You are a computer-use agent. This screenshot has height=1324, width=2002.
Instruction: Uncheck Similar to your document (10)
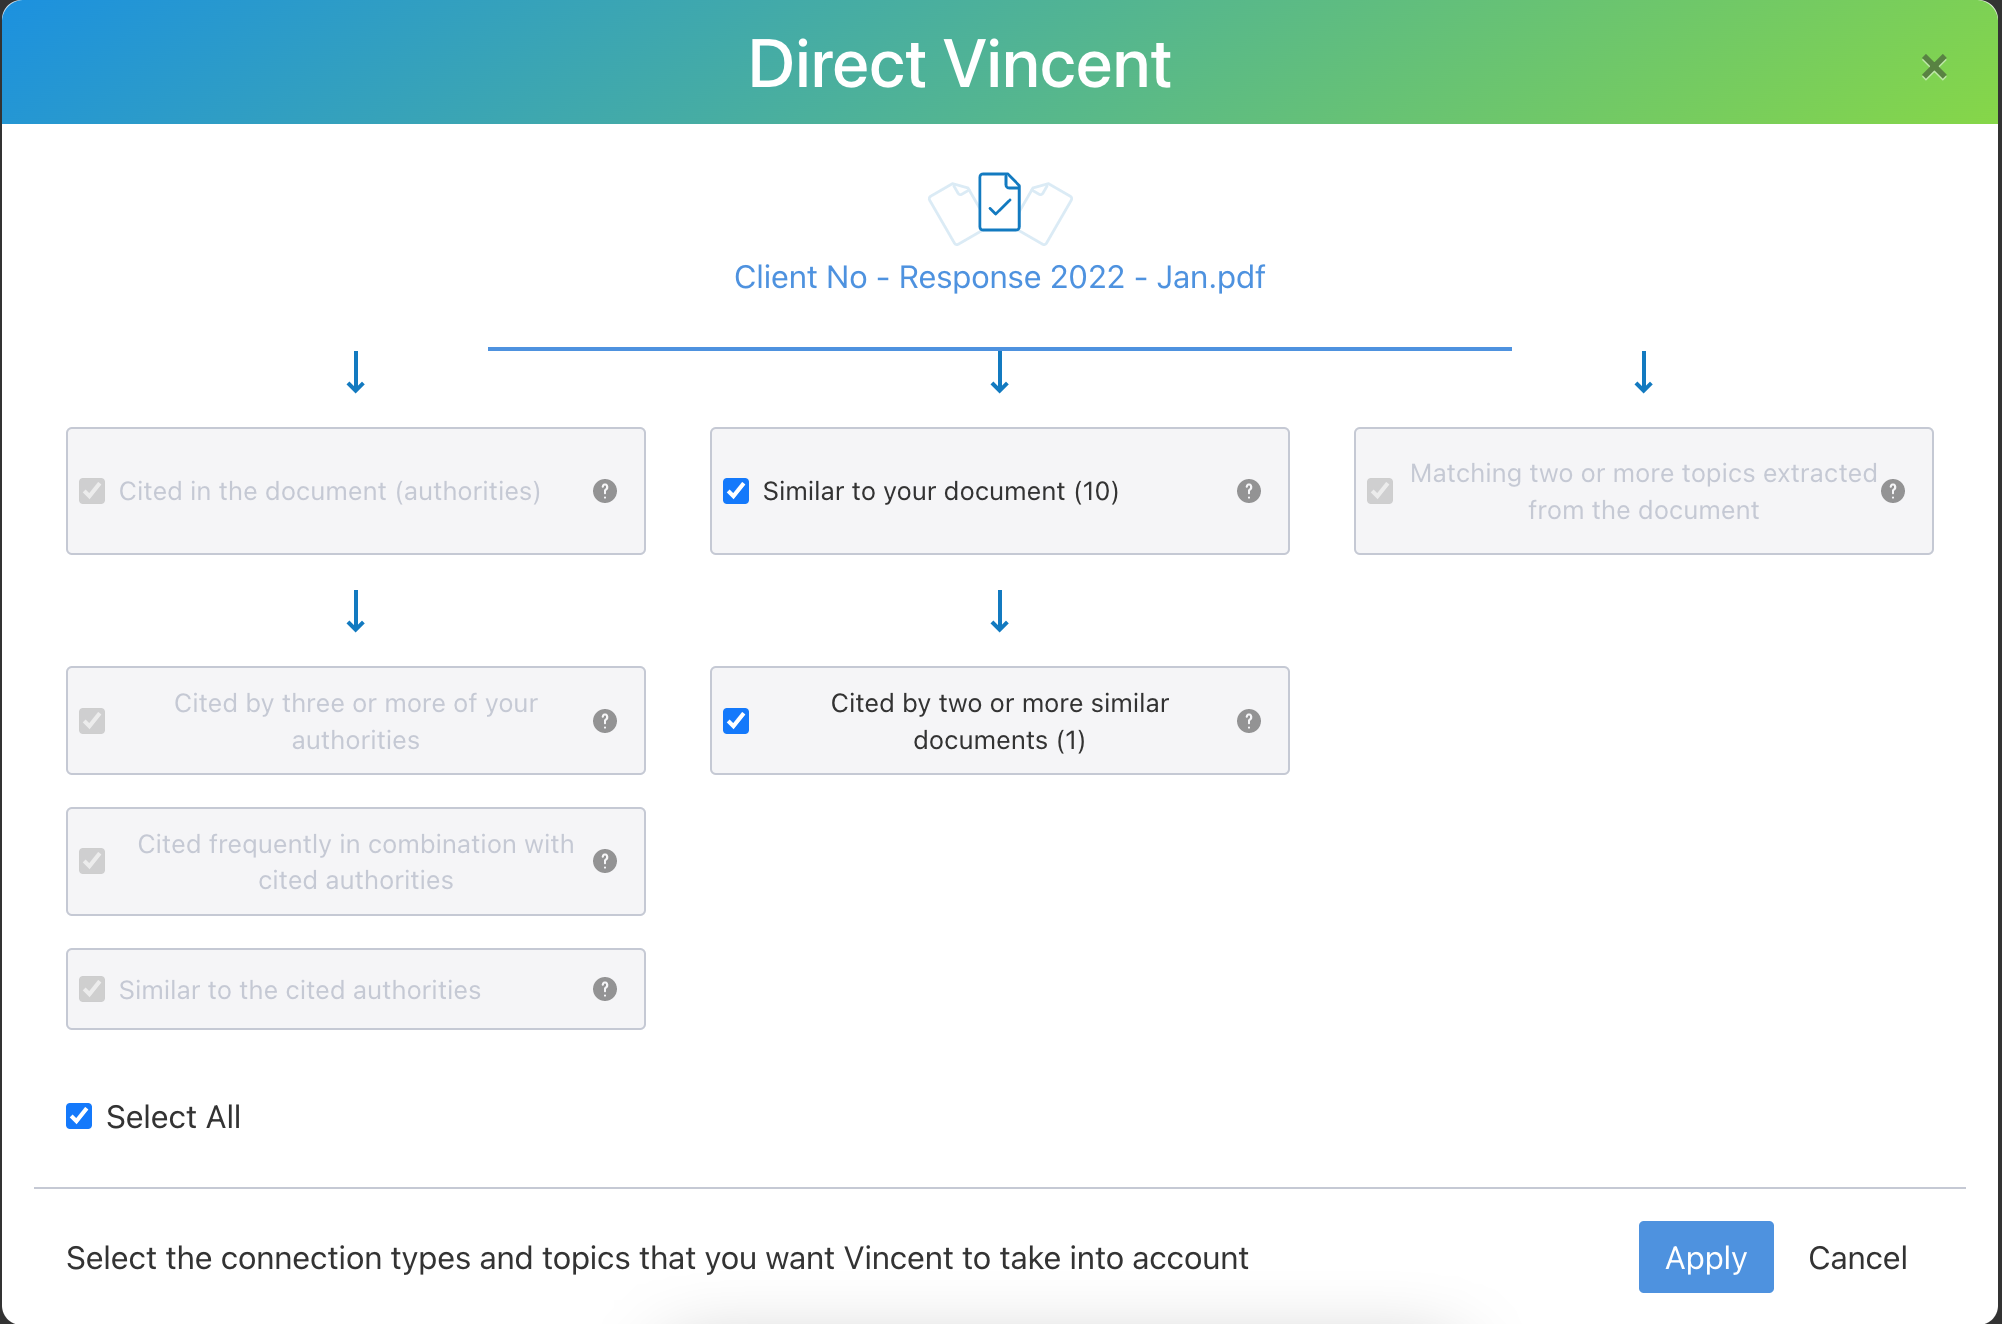(x=736, y=491)
